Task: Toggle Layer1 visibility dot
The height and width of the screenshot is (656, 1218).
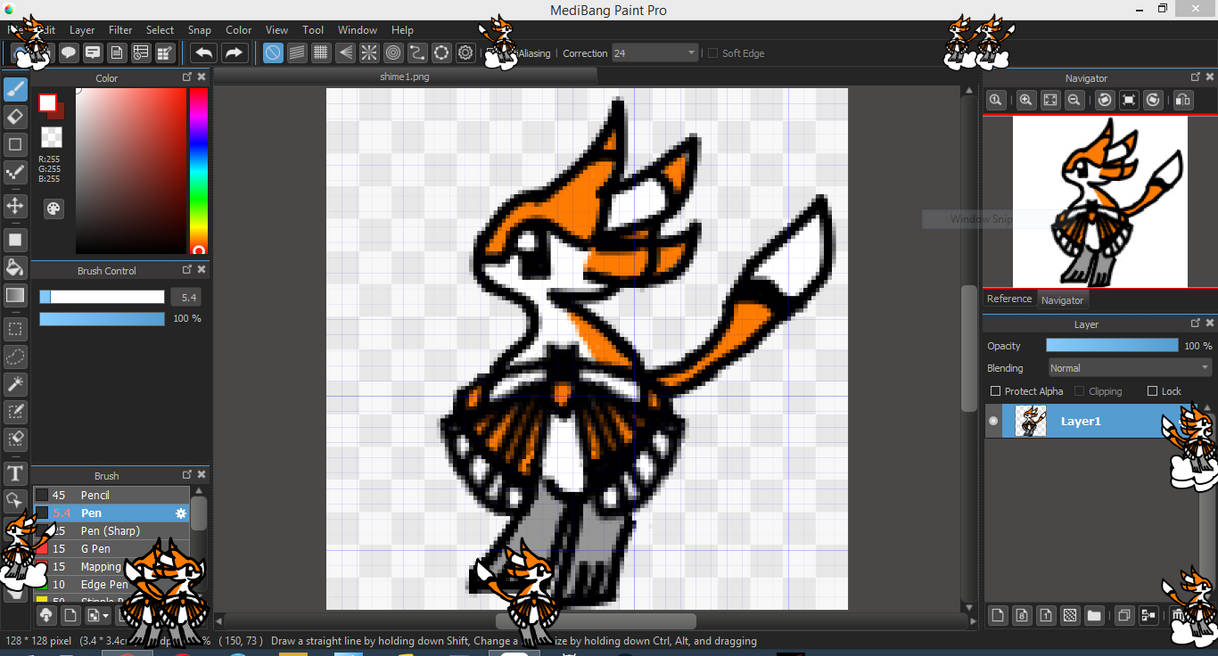Action: [x=993, y=421]
